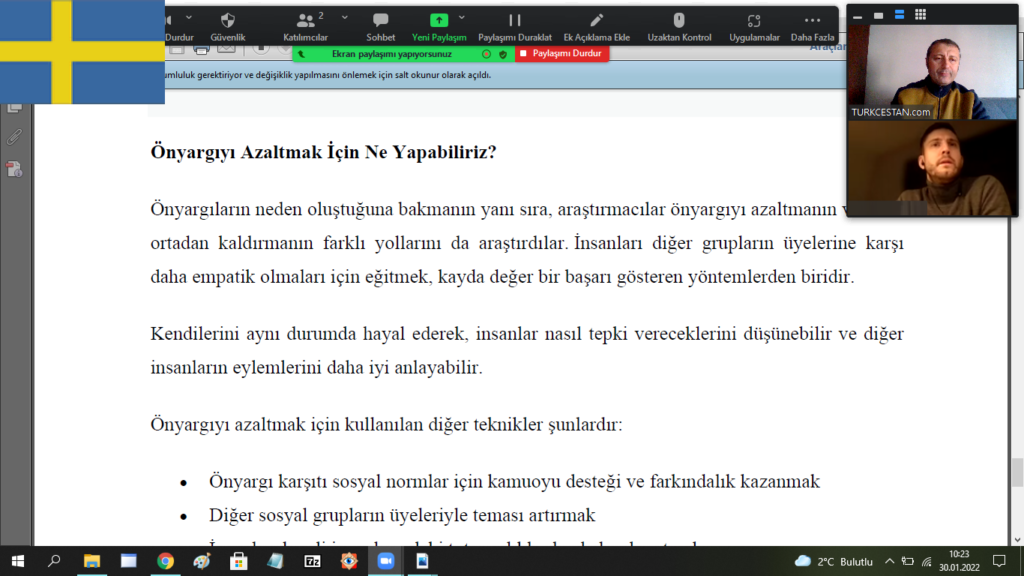Viewport: 1024px width, 576px height.
Task: Open the Katılımcılar participants panel
Action: (x=305, y=27)
